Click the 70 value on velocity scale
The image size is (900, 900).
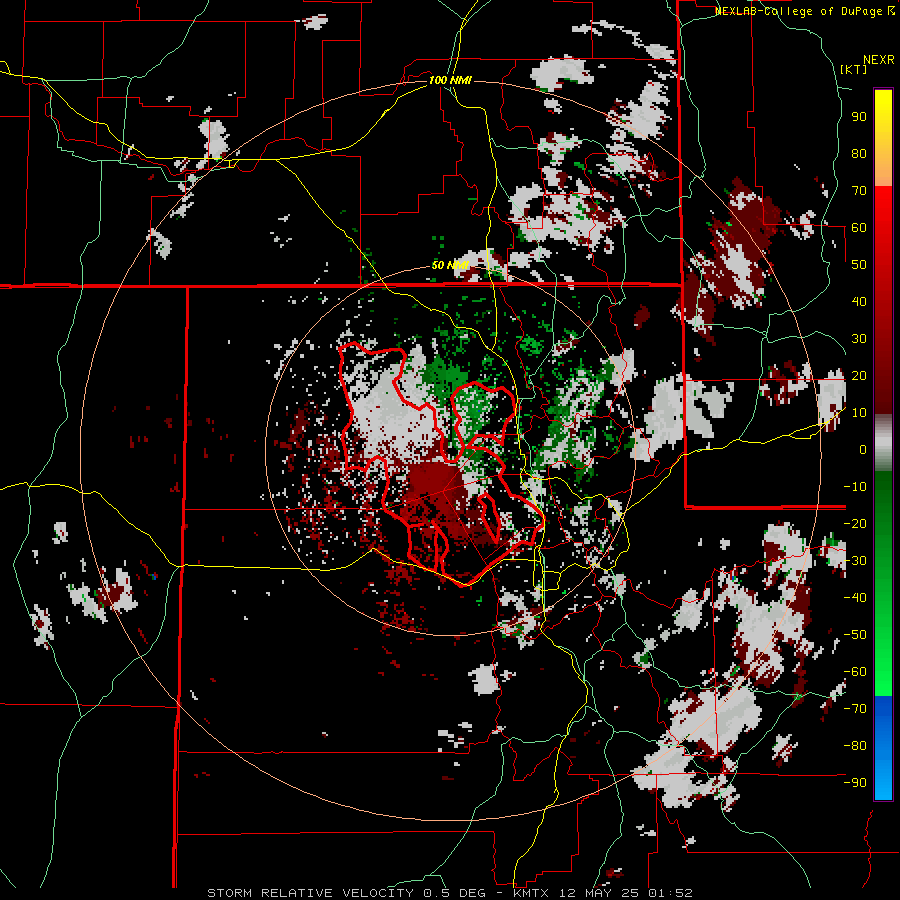tap(859, 191)
